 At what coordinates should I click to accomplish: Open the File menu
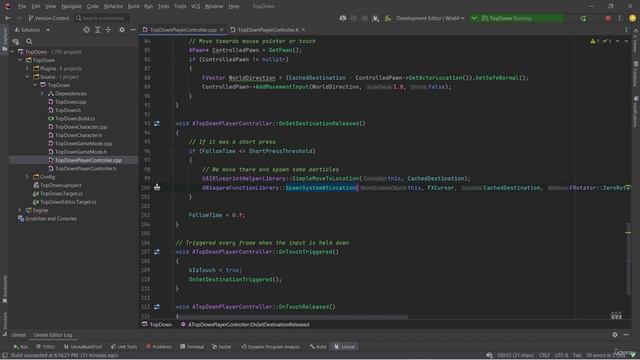tap(22, 7)
